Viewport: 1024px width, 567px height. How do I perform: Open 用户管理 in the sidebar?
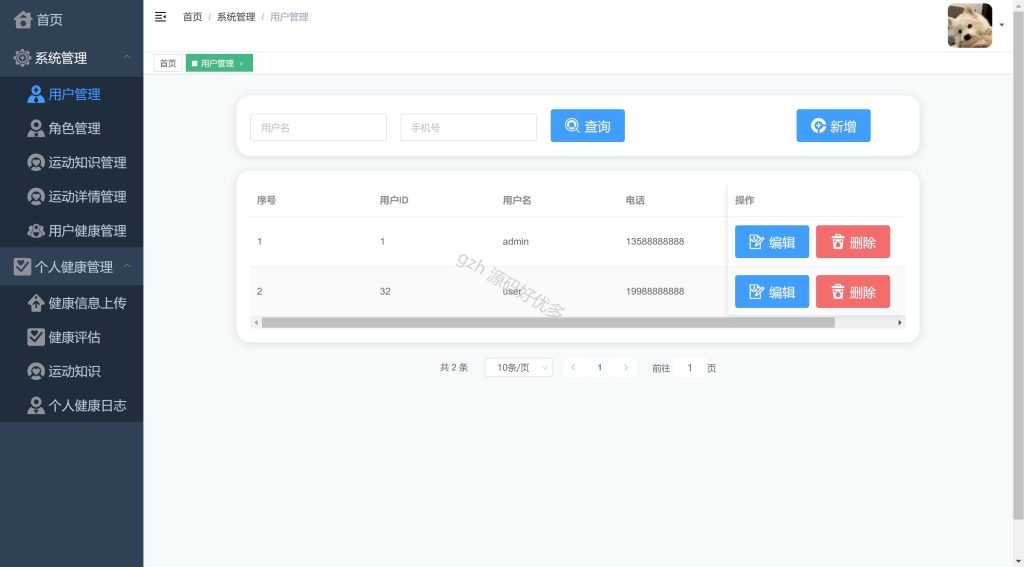click(72, 94)
